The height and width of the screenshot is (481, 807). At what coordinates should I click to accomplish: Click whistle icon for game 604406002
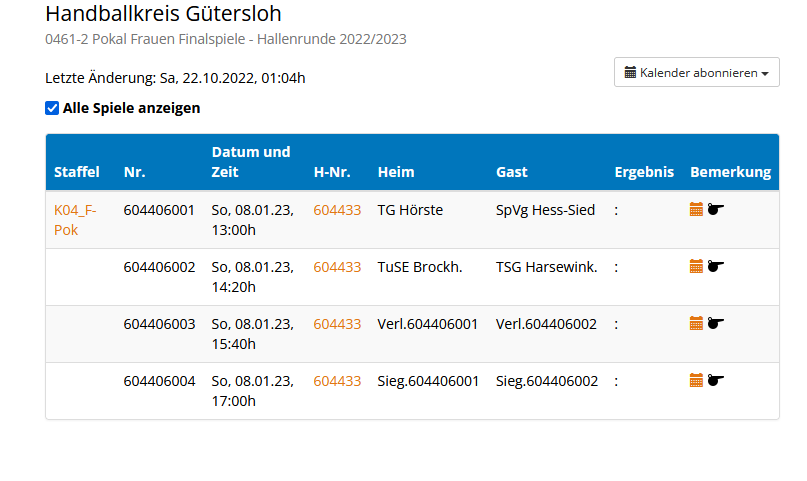pos(715,266)
